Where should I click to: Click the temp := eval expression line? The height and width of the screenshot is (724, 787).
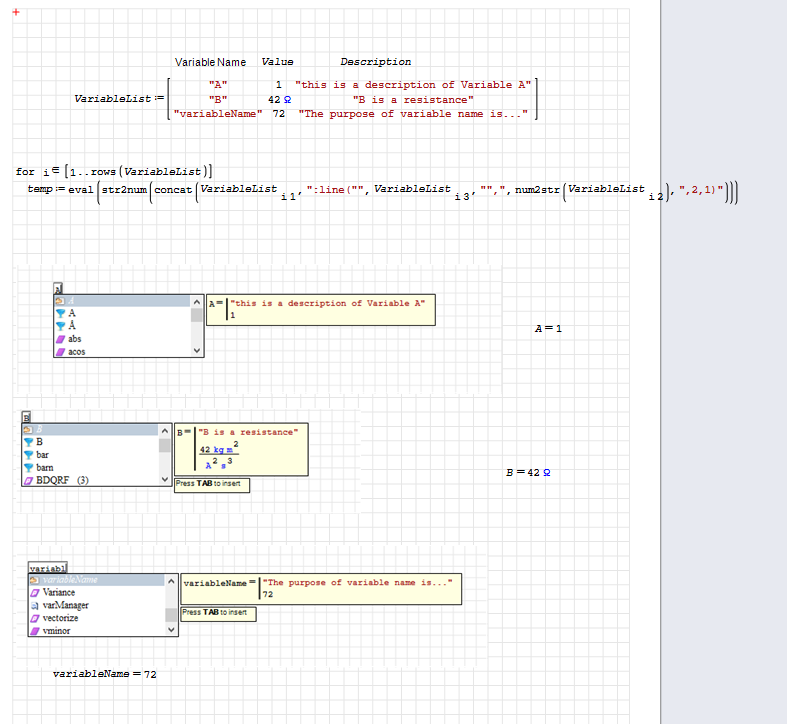point(380,192)
